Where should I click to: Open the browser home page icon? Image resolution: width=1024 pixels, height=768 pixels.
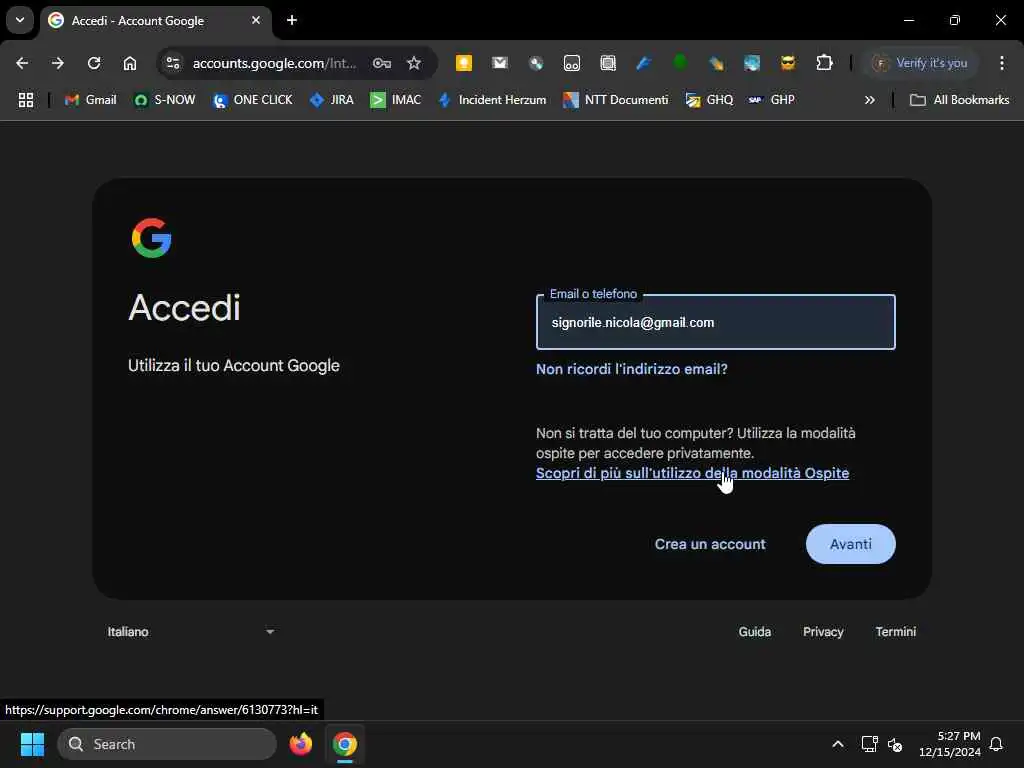(130, 63)
